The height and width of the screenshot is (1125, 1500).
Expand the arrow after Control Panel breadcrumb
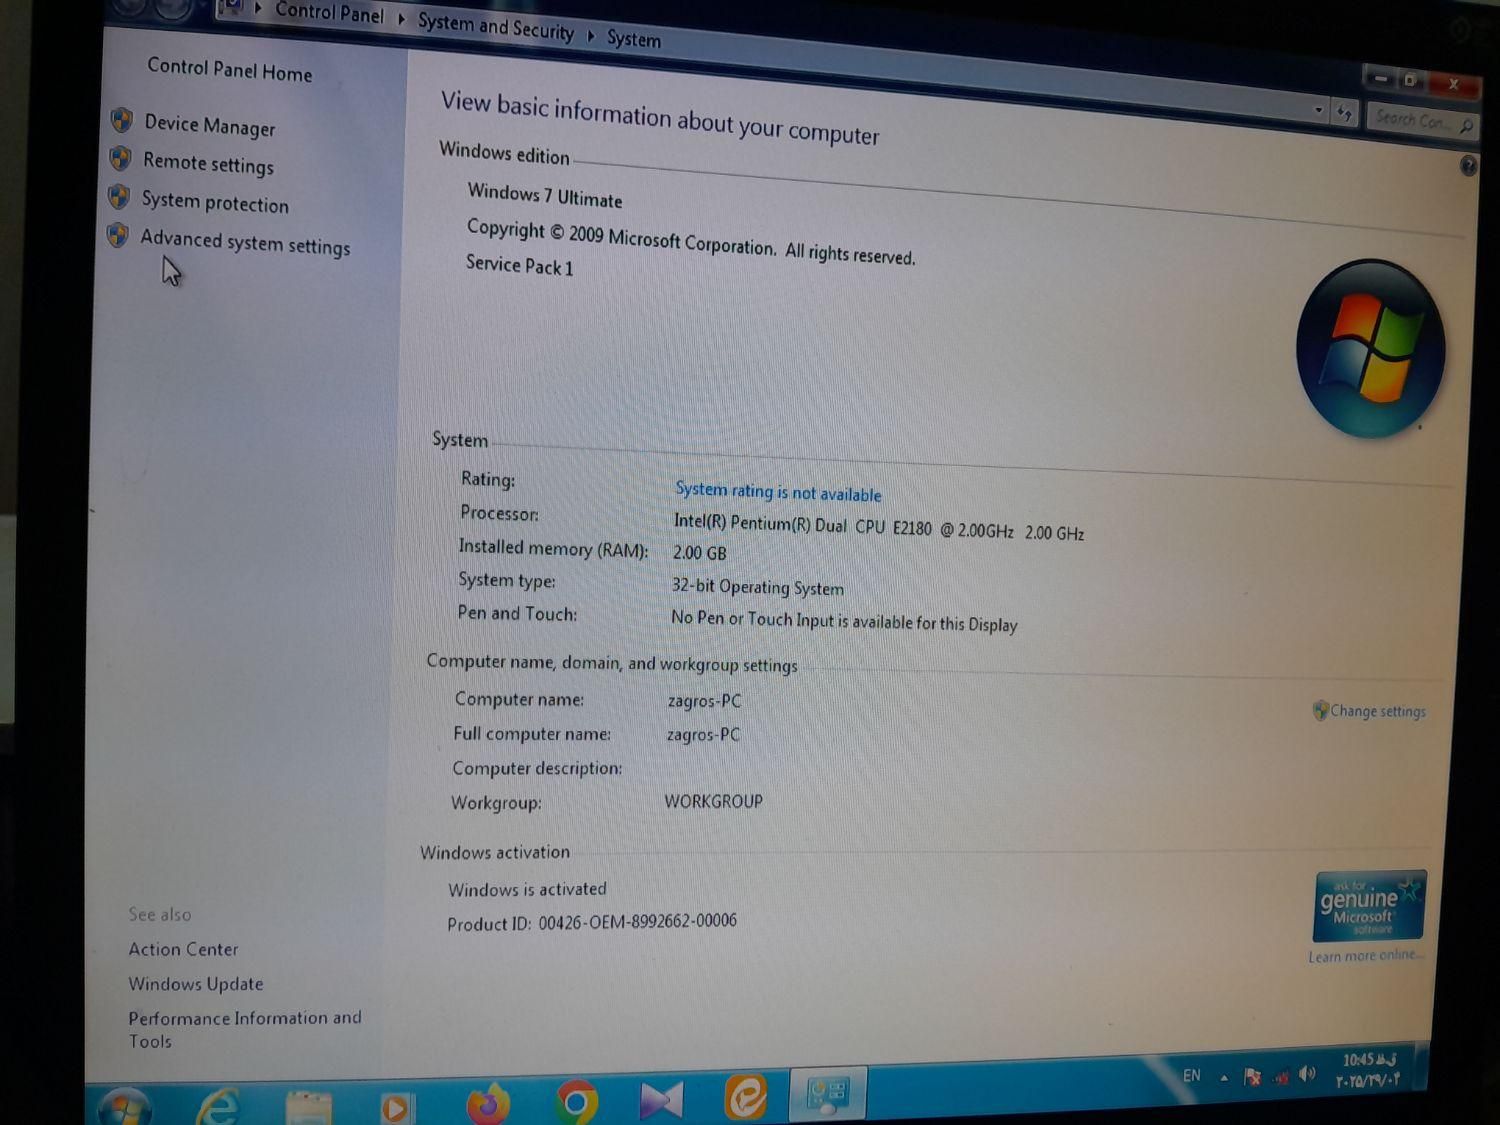pyautogui.click(x=401, y=18)
